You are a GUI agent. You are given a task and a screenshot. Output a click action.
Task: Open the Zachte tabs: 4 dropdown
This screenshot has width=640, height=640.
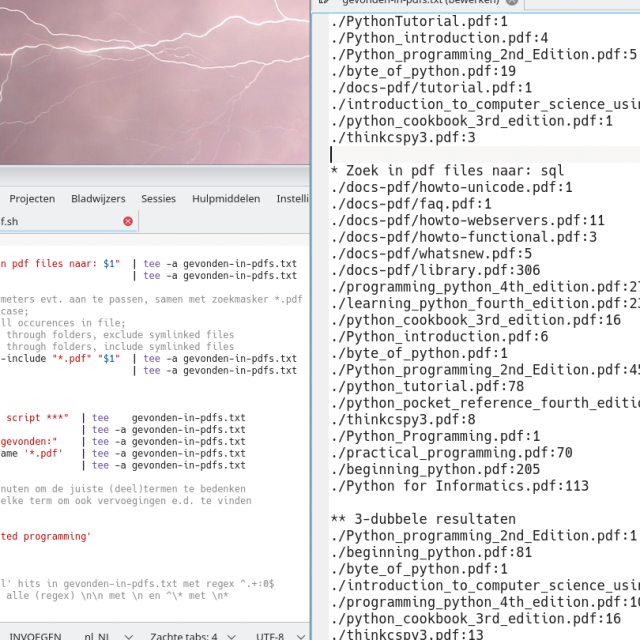[x=192, y=635]
